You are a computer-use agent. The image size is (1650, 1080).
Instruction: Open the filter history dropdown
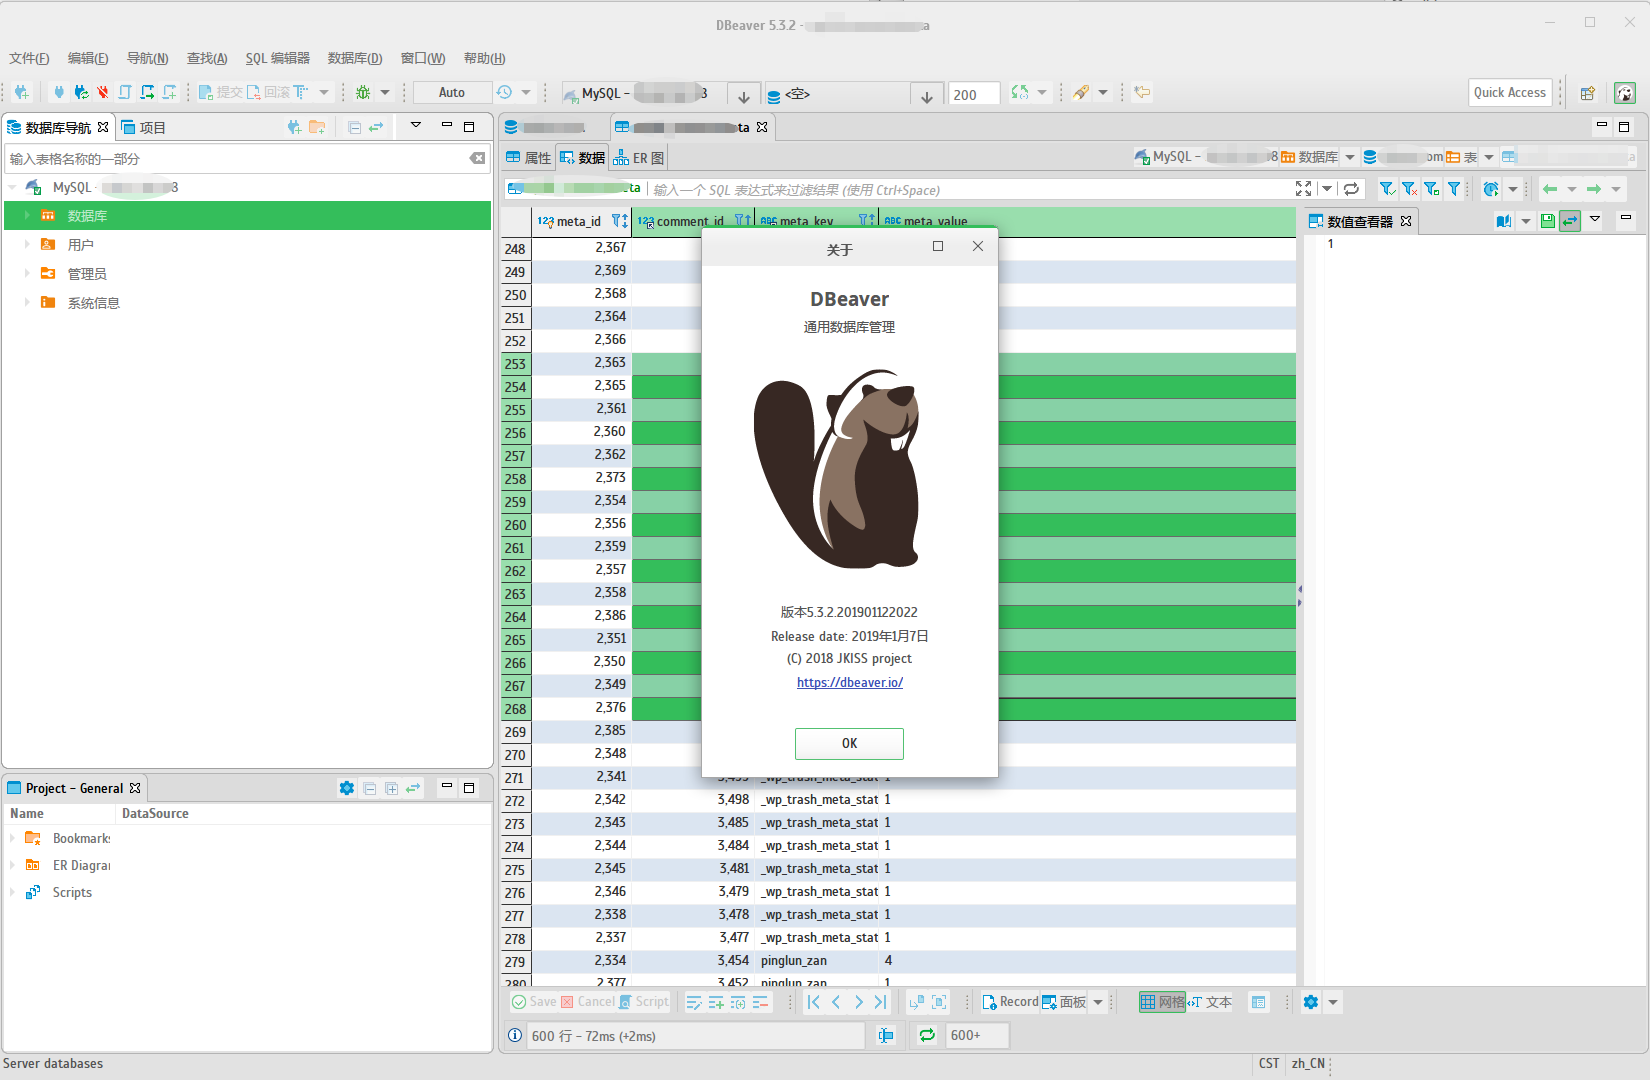click(1327, 188)
